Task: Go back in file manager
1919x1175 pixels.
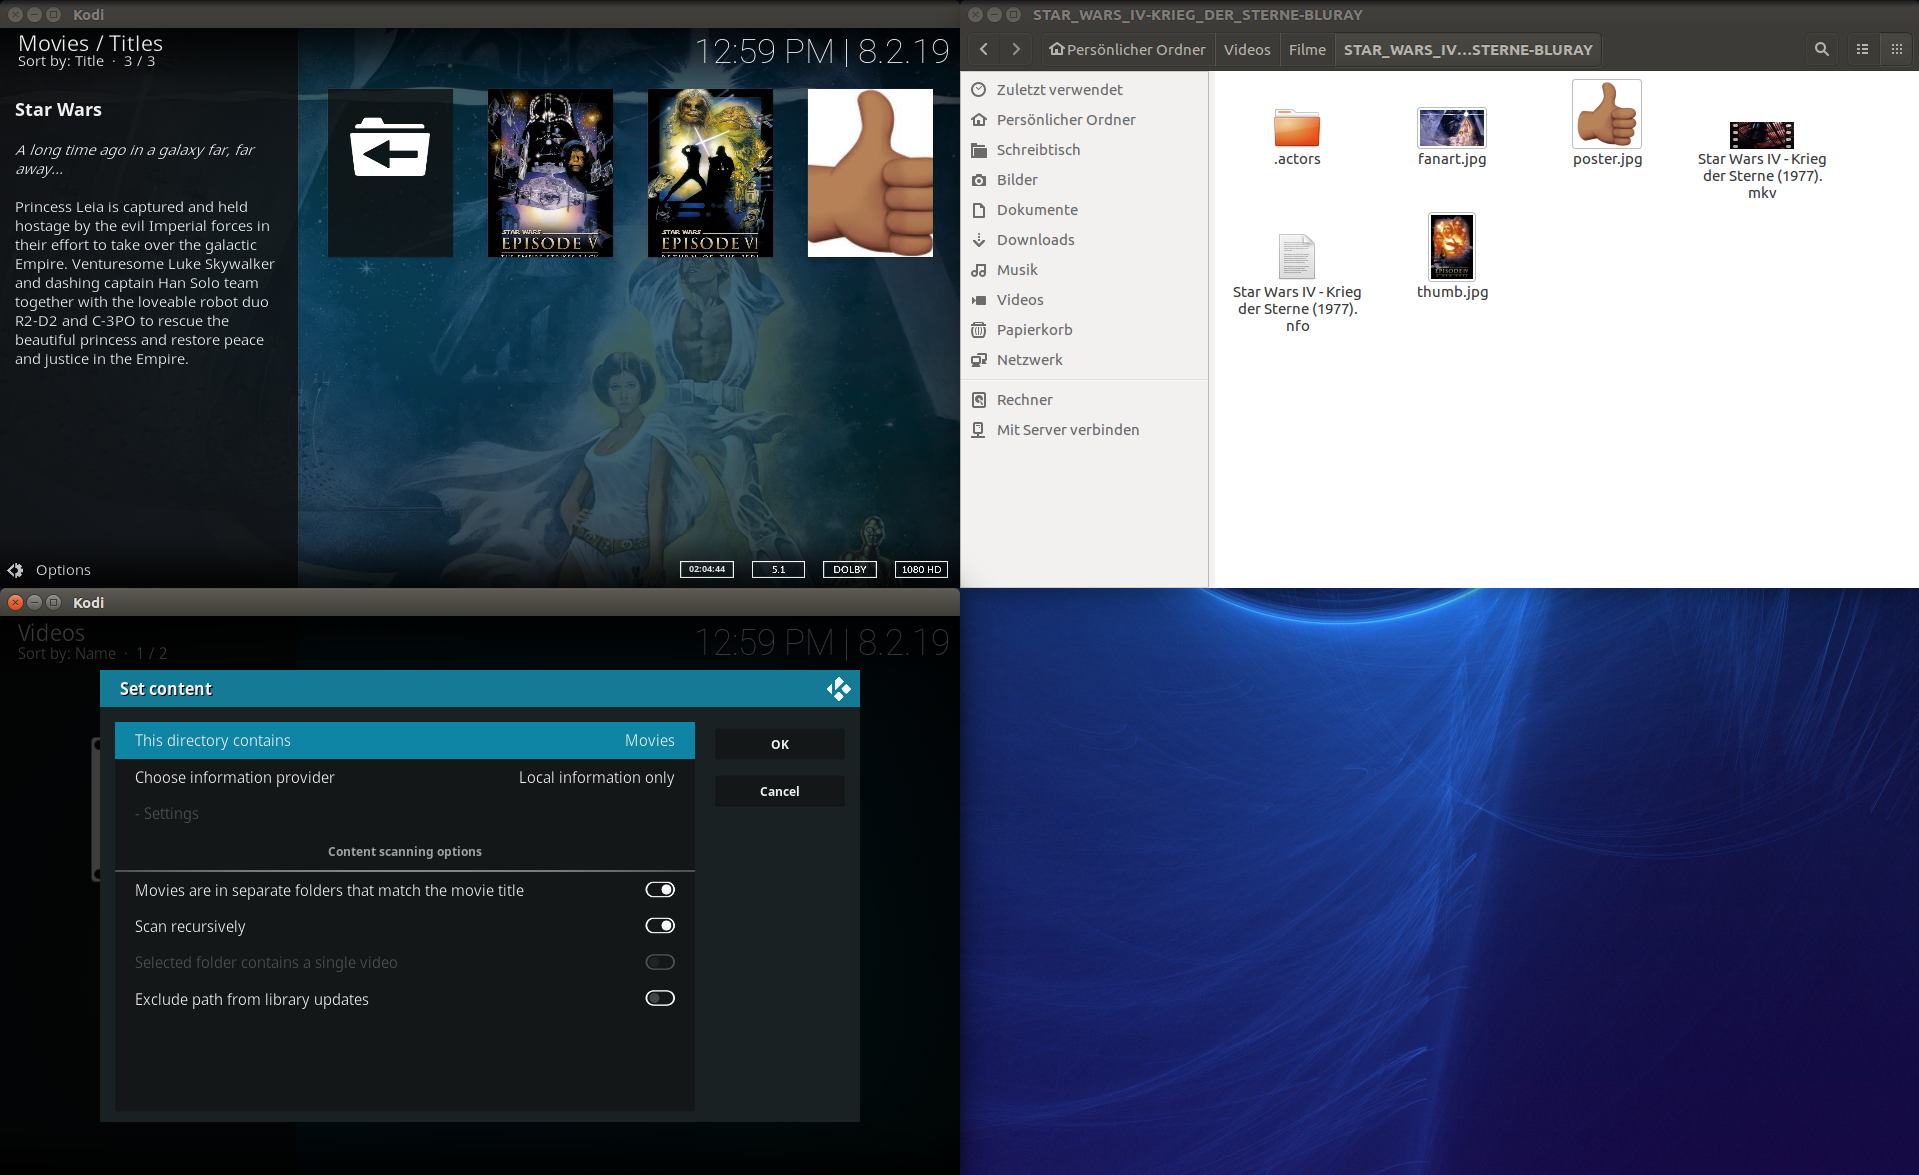Action: [984, 49]
